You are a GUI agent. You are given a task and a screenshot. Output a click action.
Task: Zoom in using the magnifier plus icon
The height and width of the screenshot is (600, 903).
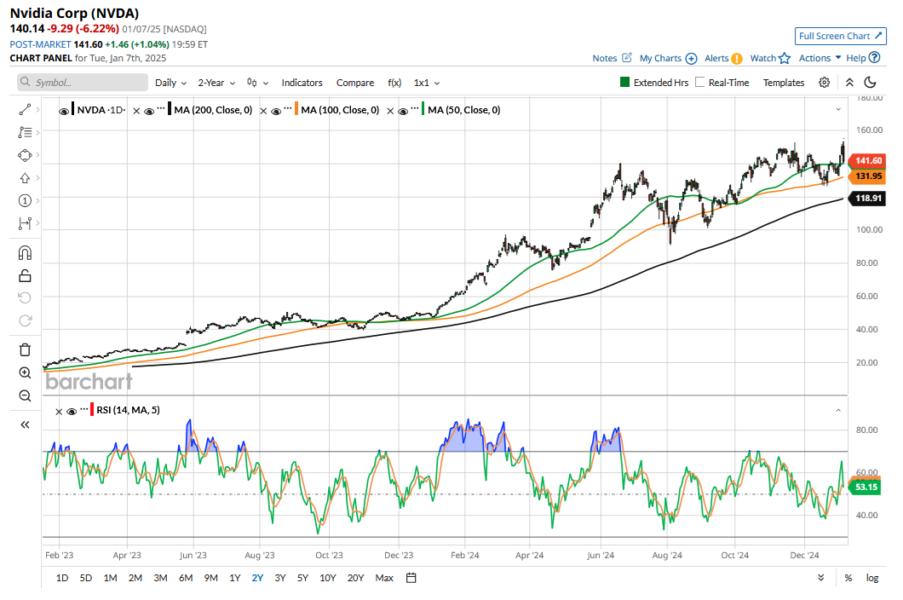point(25,373)
